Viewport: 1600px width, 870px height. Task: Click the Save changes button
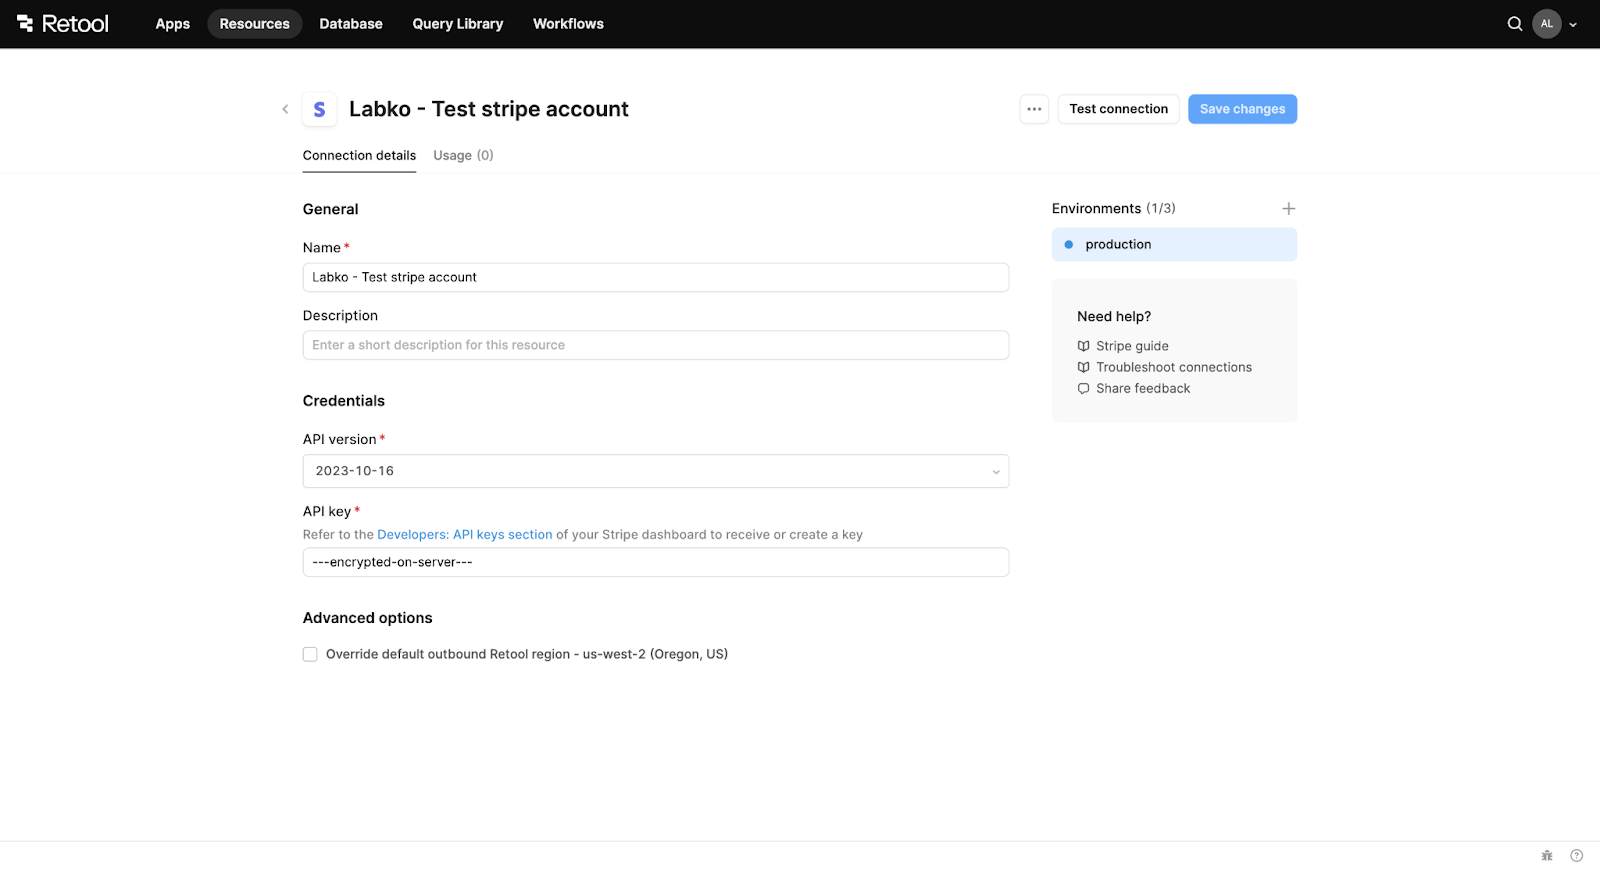pyautogui.click(x=1242, y=109)
